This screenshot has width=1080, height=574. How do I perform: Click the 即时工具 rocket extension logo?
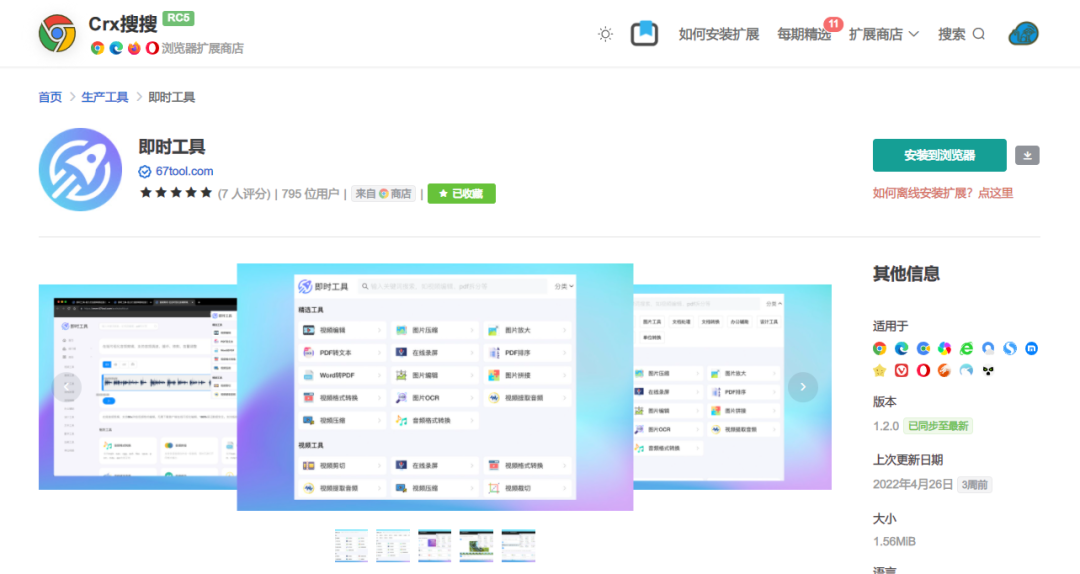(81, 170)
